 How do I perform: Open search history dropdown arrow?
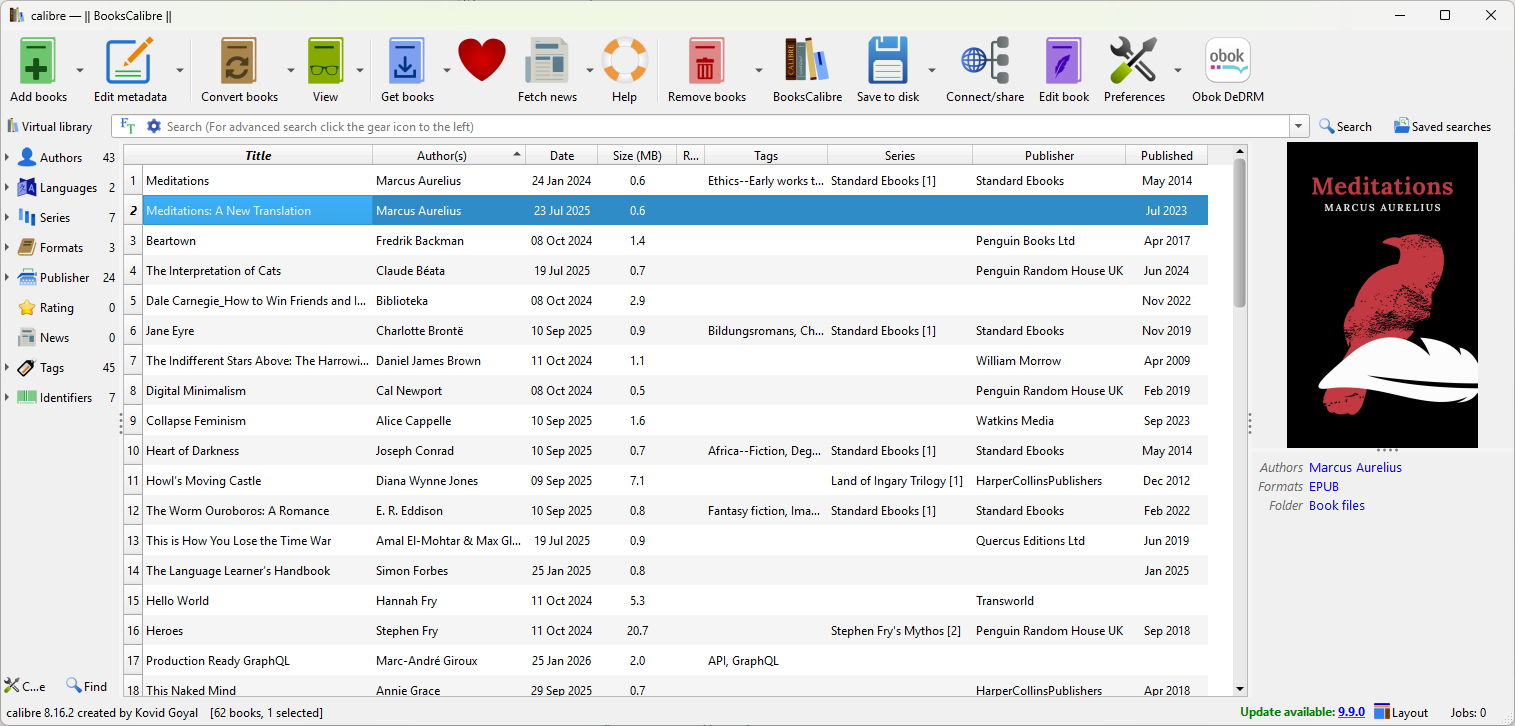pyautogui.click(x=1299, y=126)
